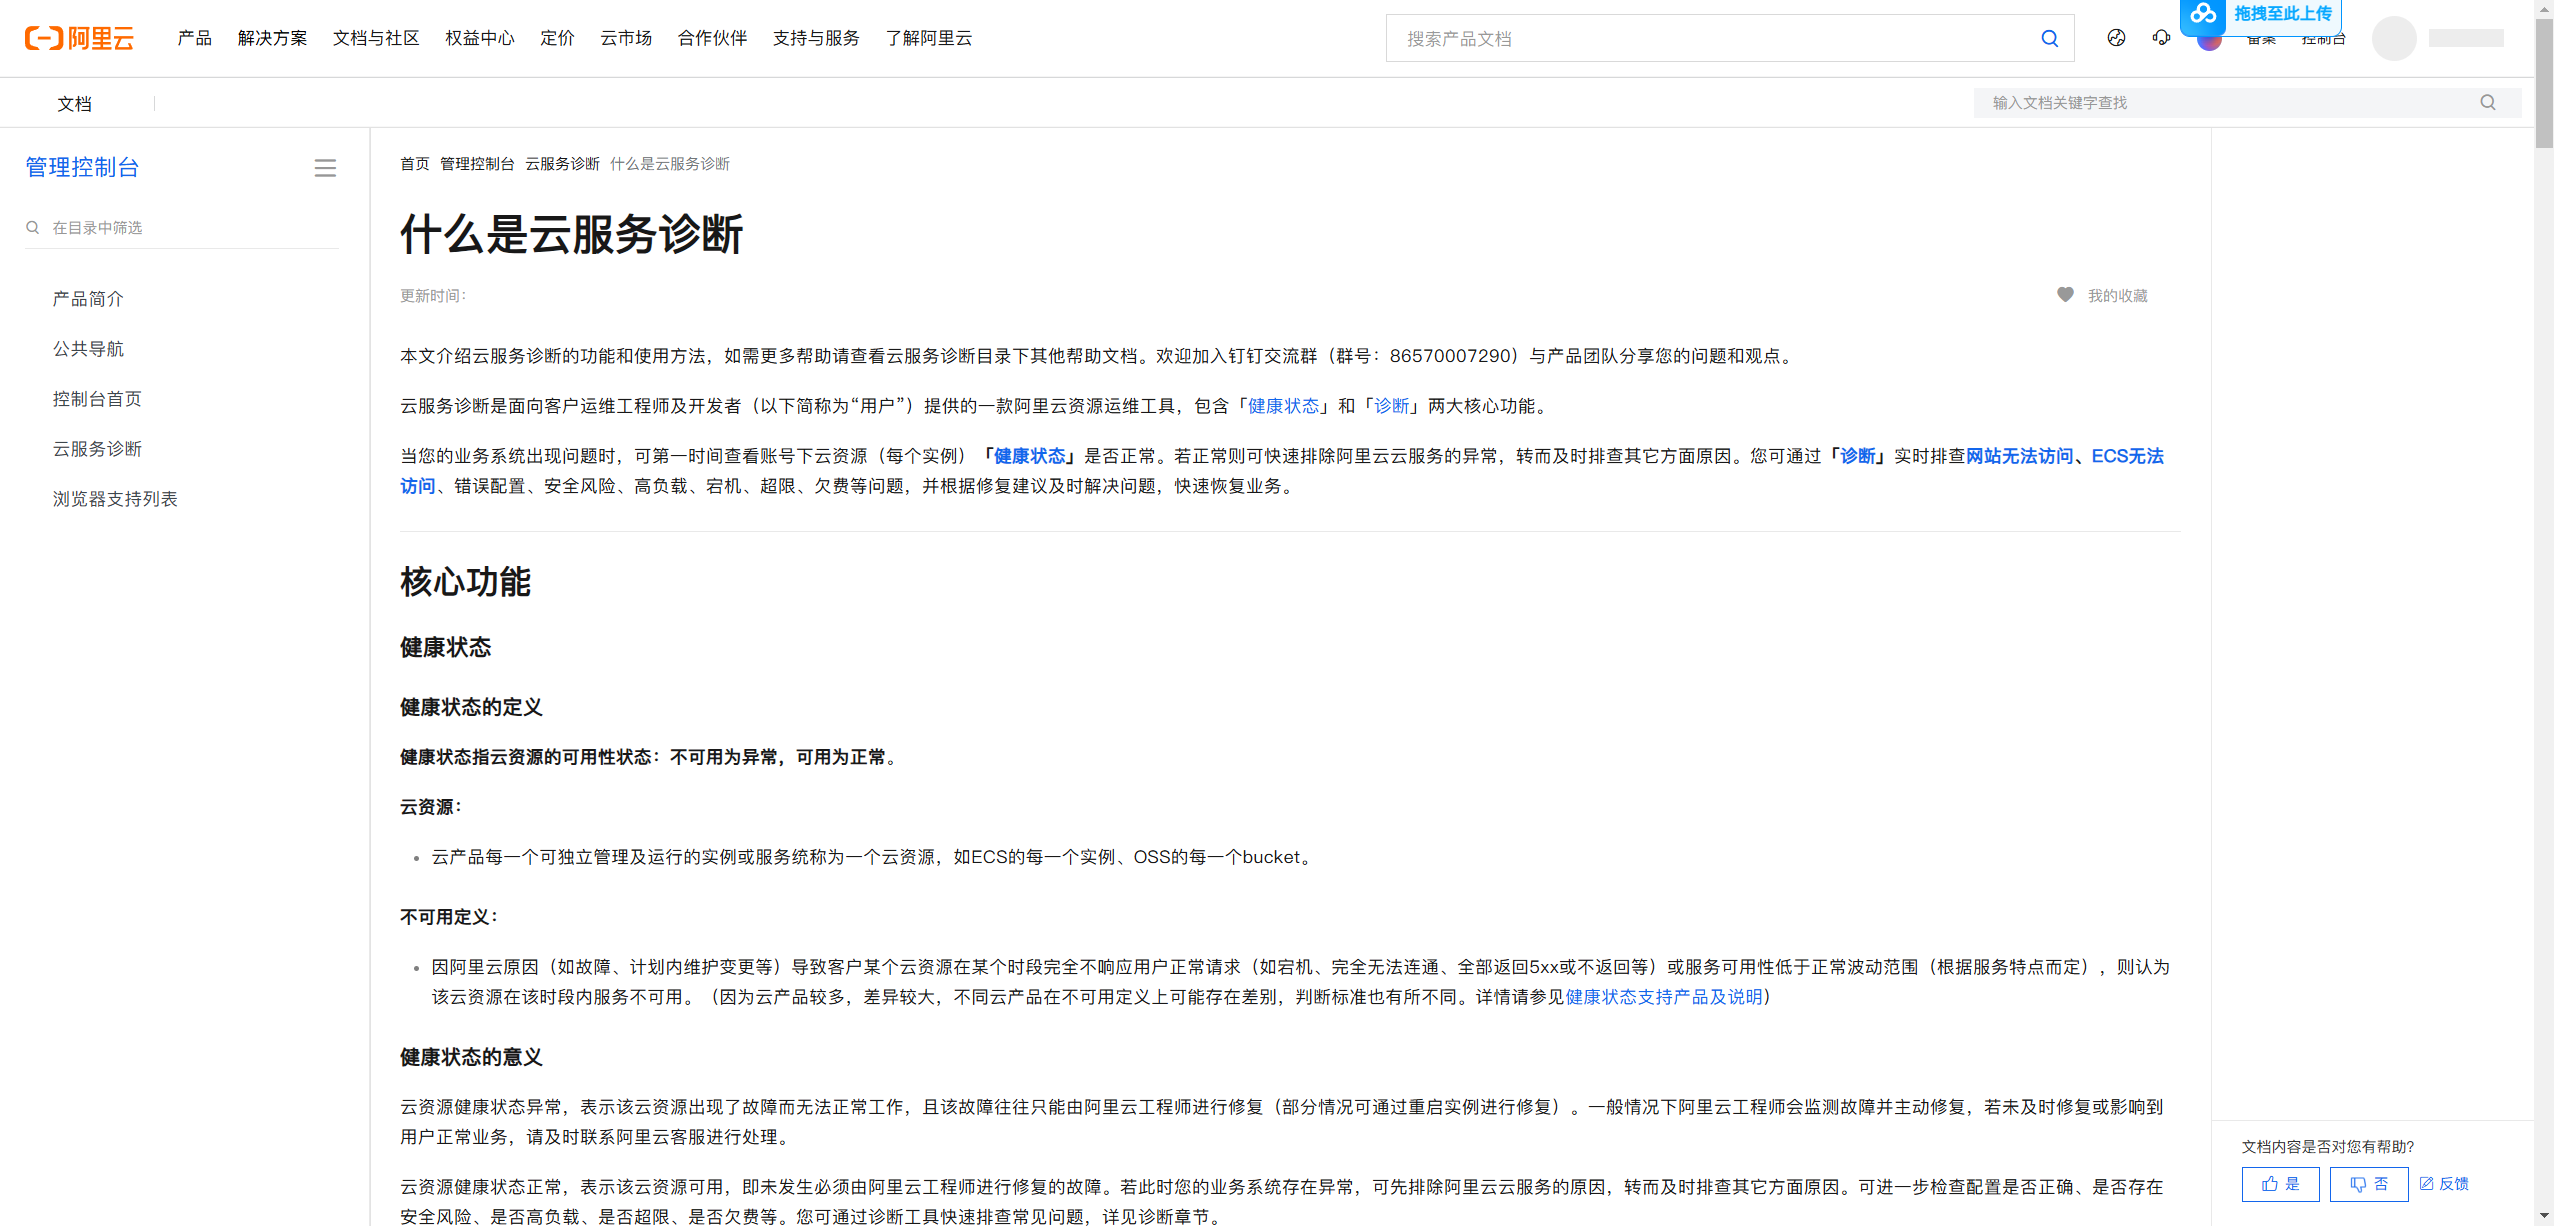Open the 网站无法访问 hyperlink
This screenshot has width=2554, height=1226.
[2019, 456]
